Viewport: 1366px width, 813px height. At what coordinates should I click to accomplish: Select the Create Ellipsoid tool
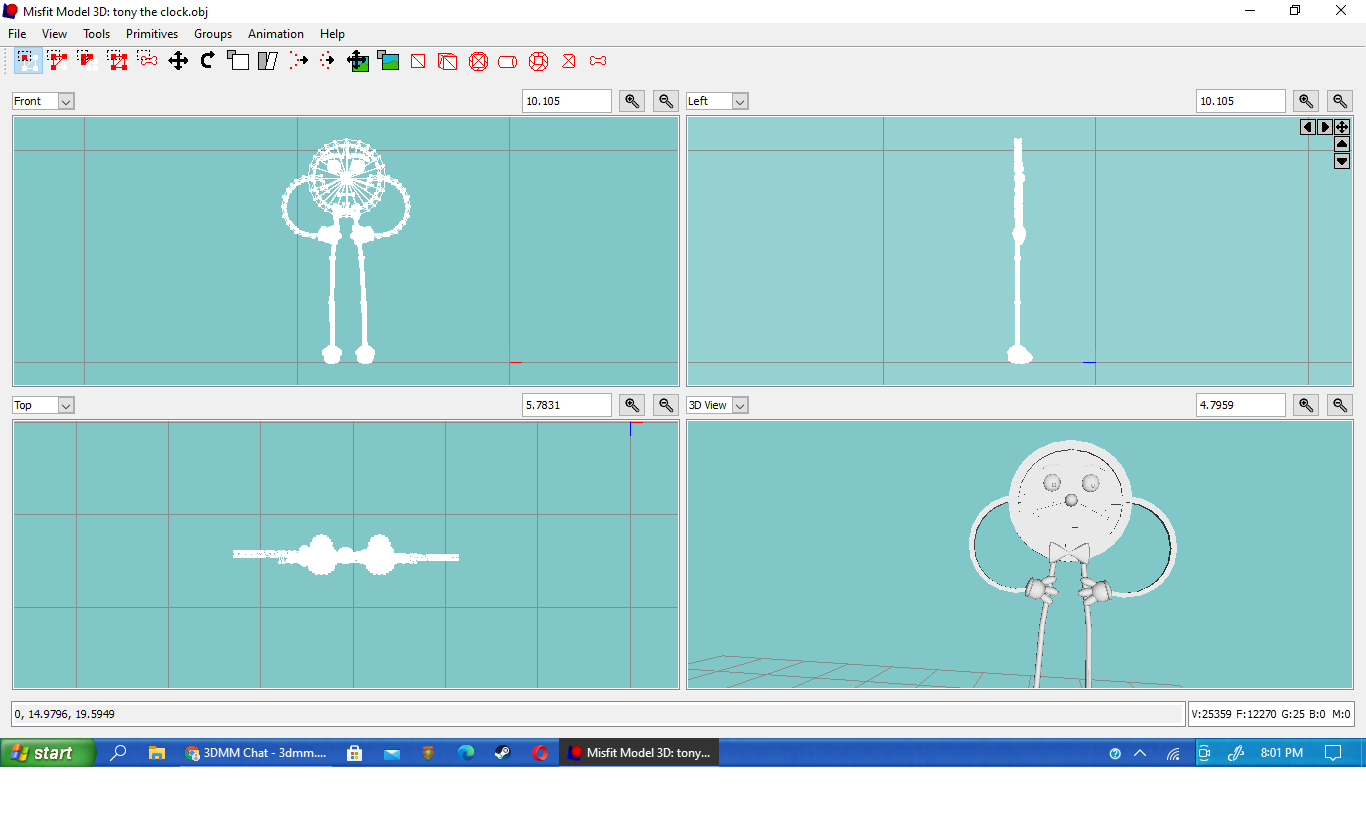(x=478, y=61)
